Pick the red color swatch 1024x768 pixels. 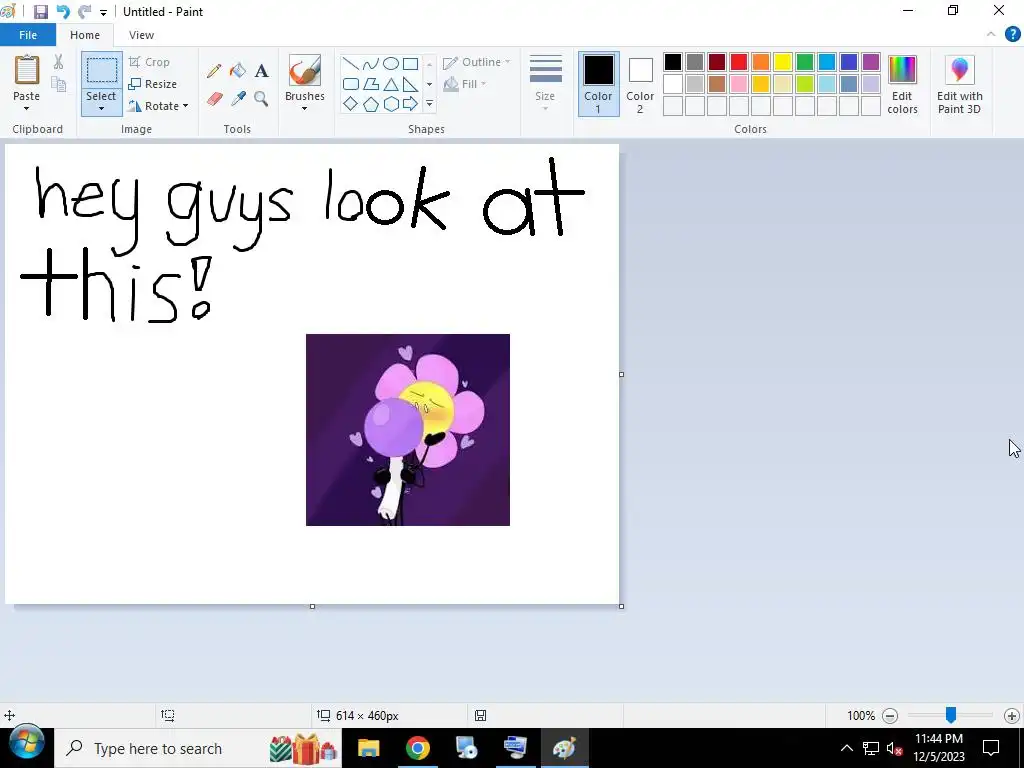[739, 62]
